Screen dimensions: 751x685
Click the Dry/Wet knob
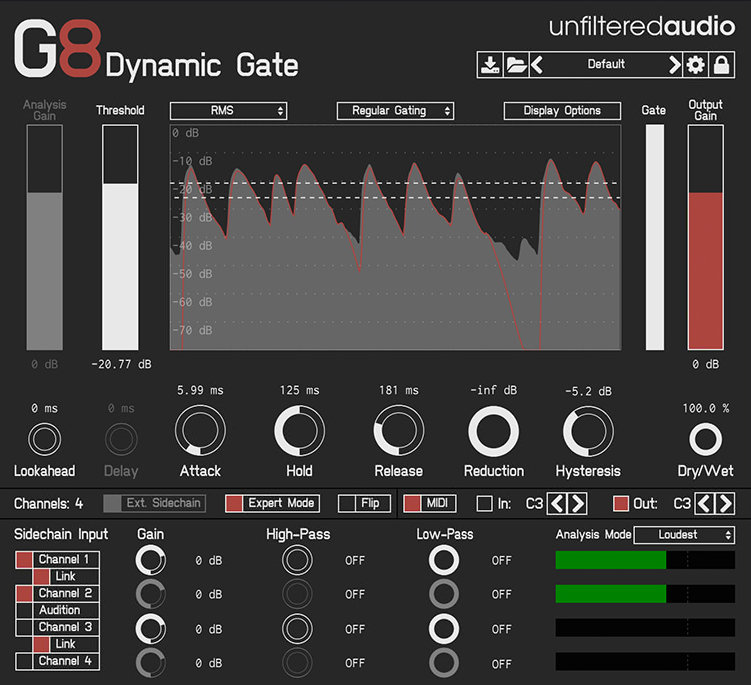[705, 439]
